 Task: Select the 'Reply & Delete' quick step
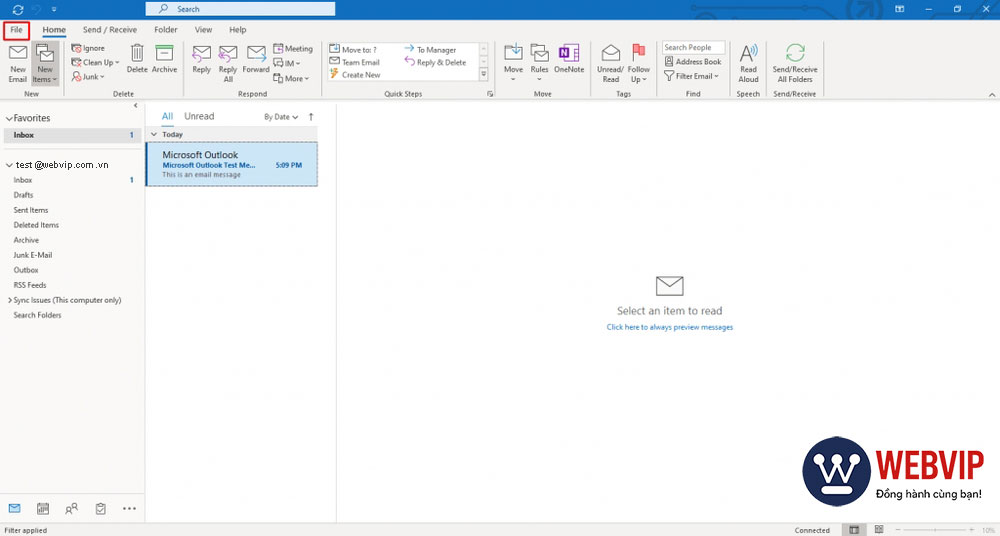click(436, 62)
